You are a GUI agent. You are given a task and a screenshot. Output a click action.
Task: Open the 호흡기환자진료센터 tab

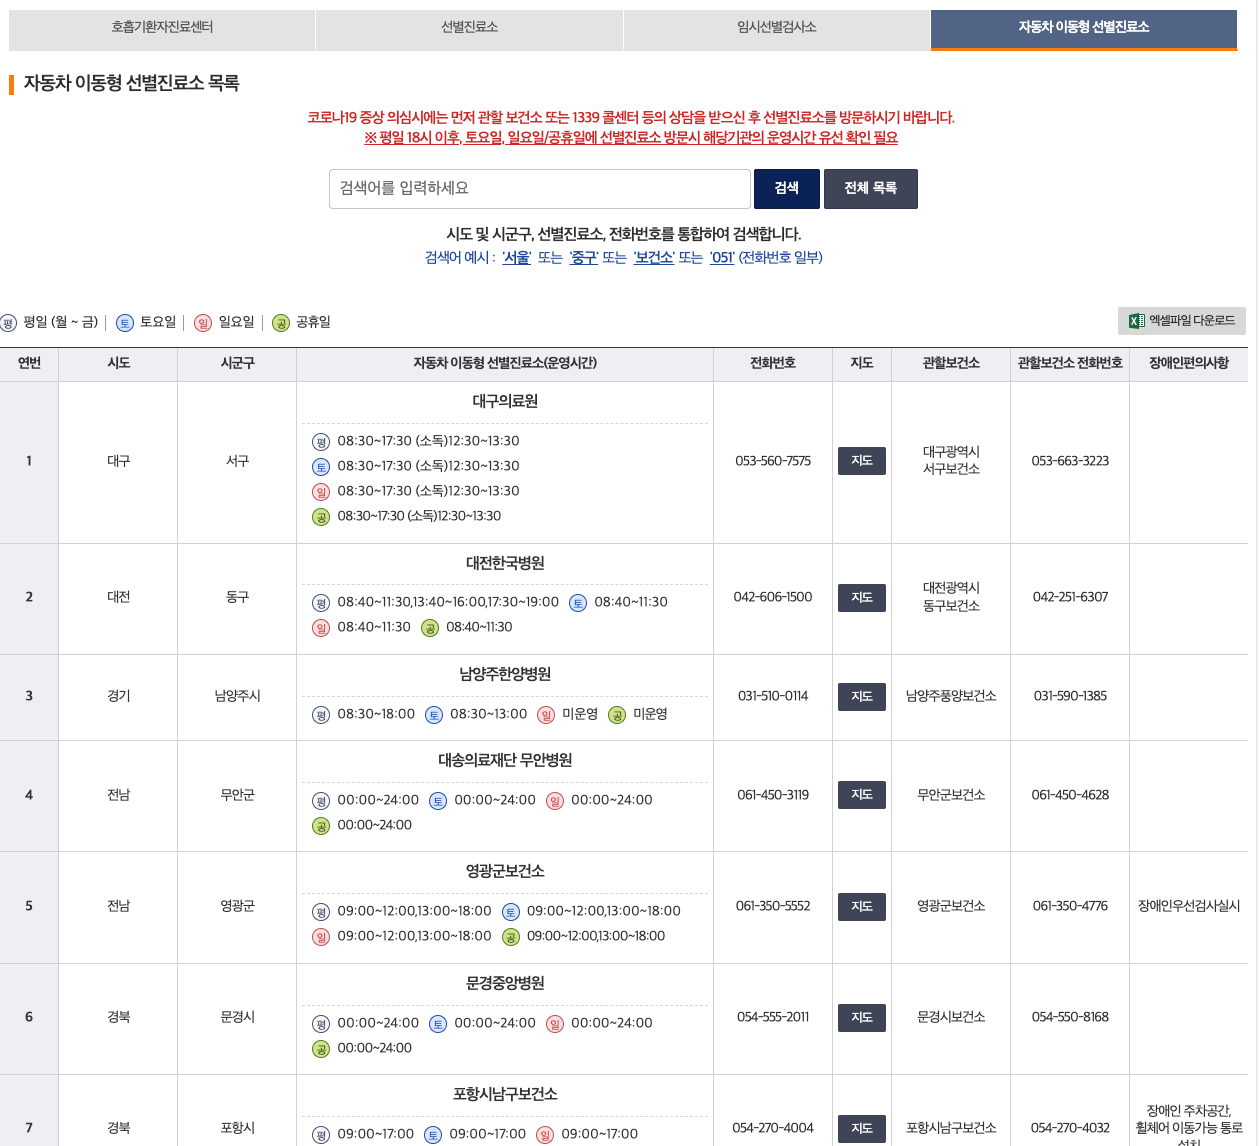[162, 29]
